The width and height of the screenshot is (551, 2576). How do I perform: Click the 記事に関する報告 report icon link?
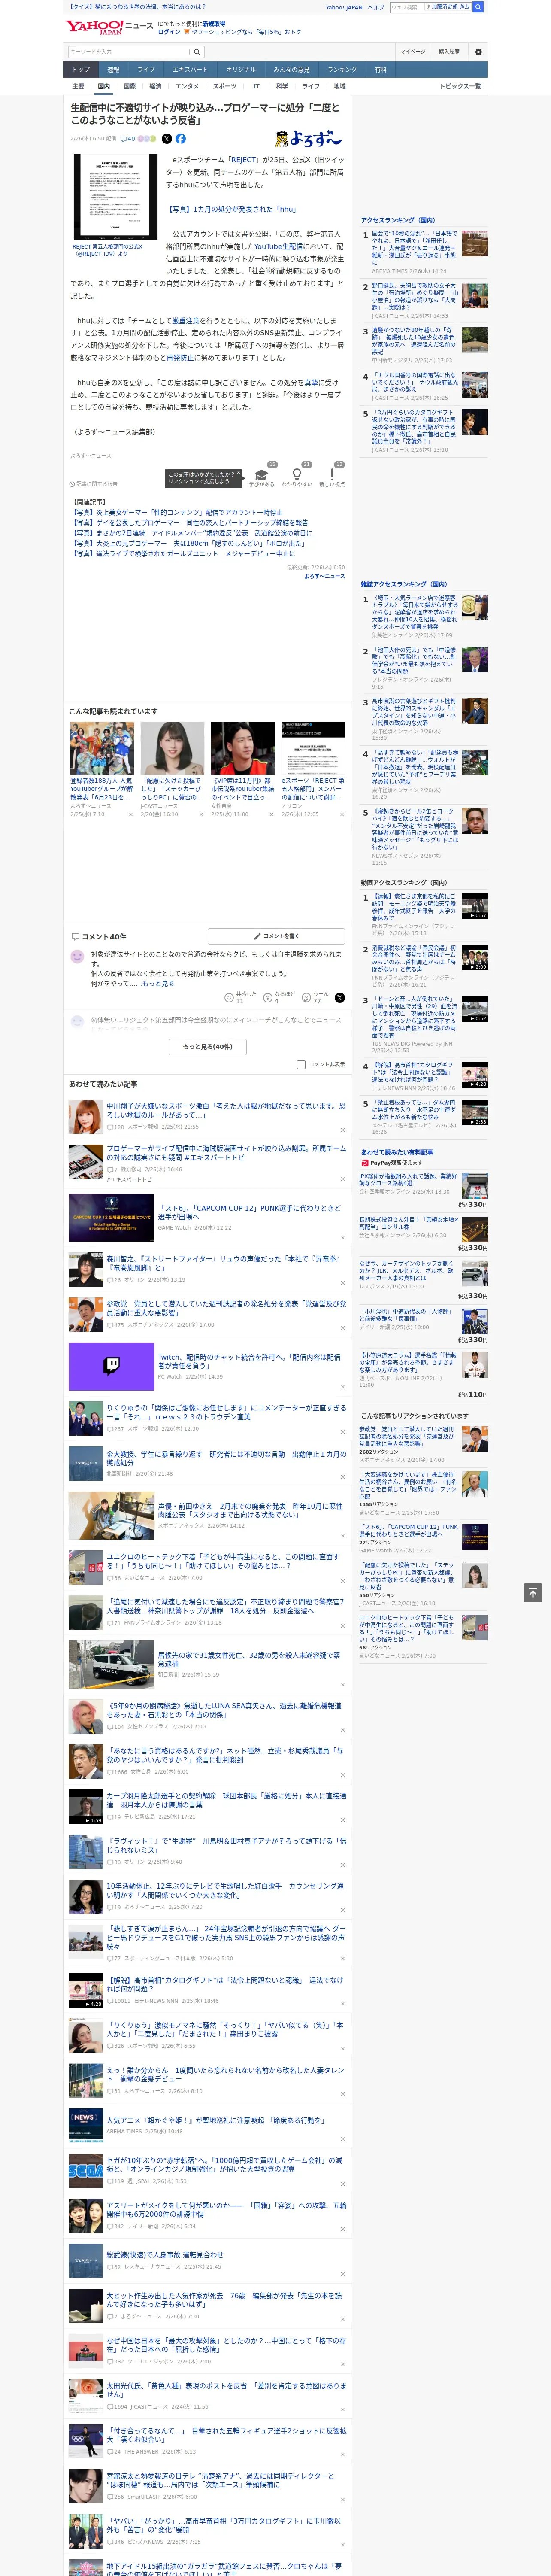[x=93, y=484]
